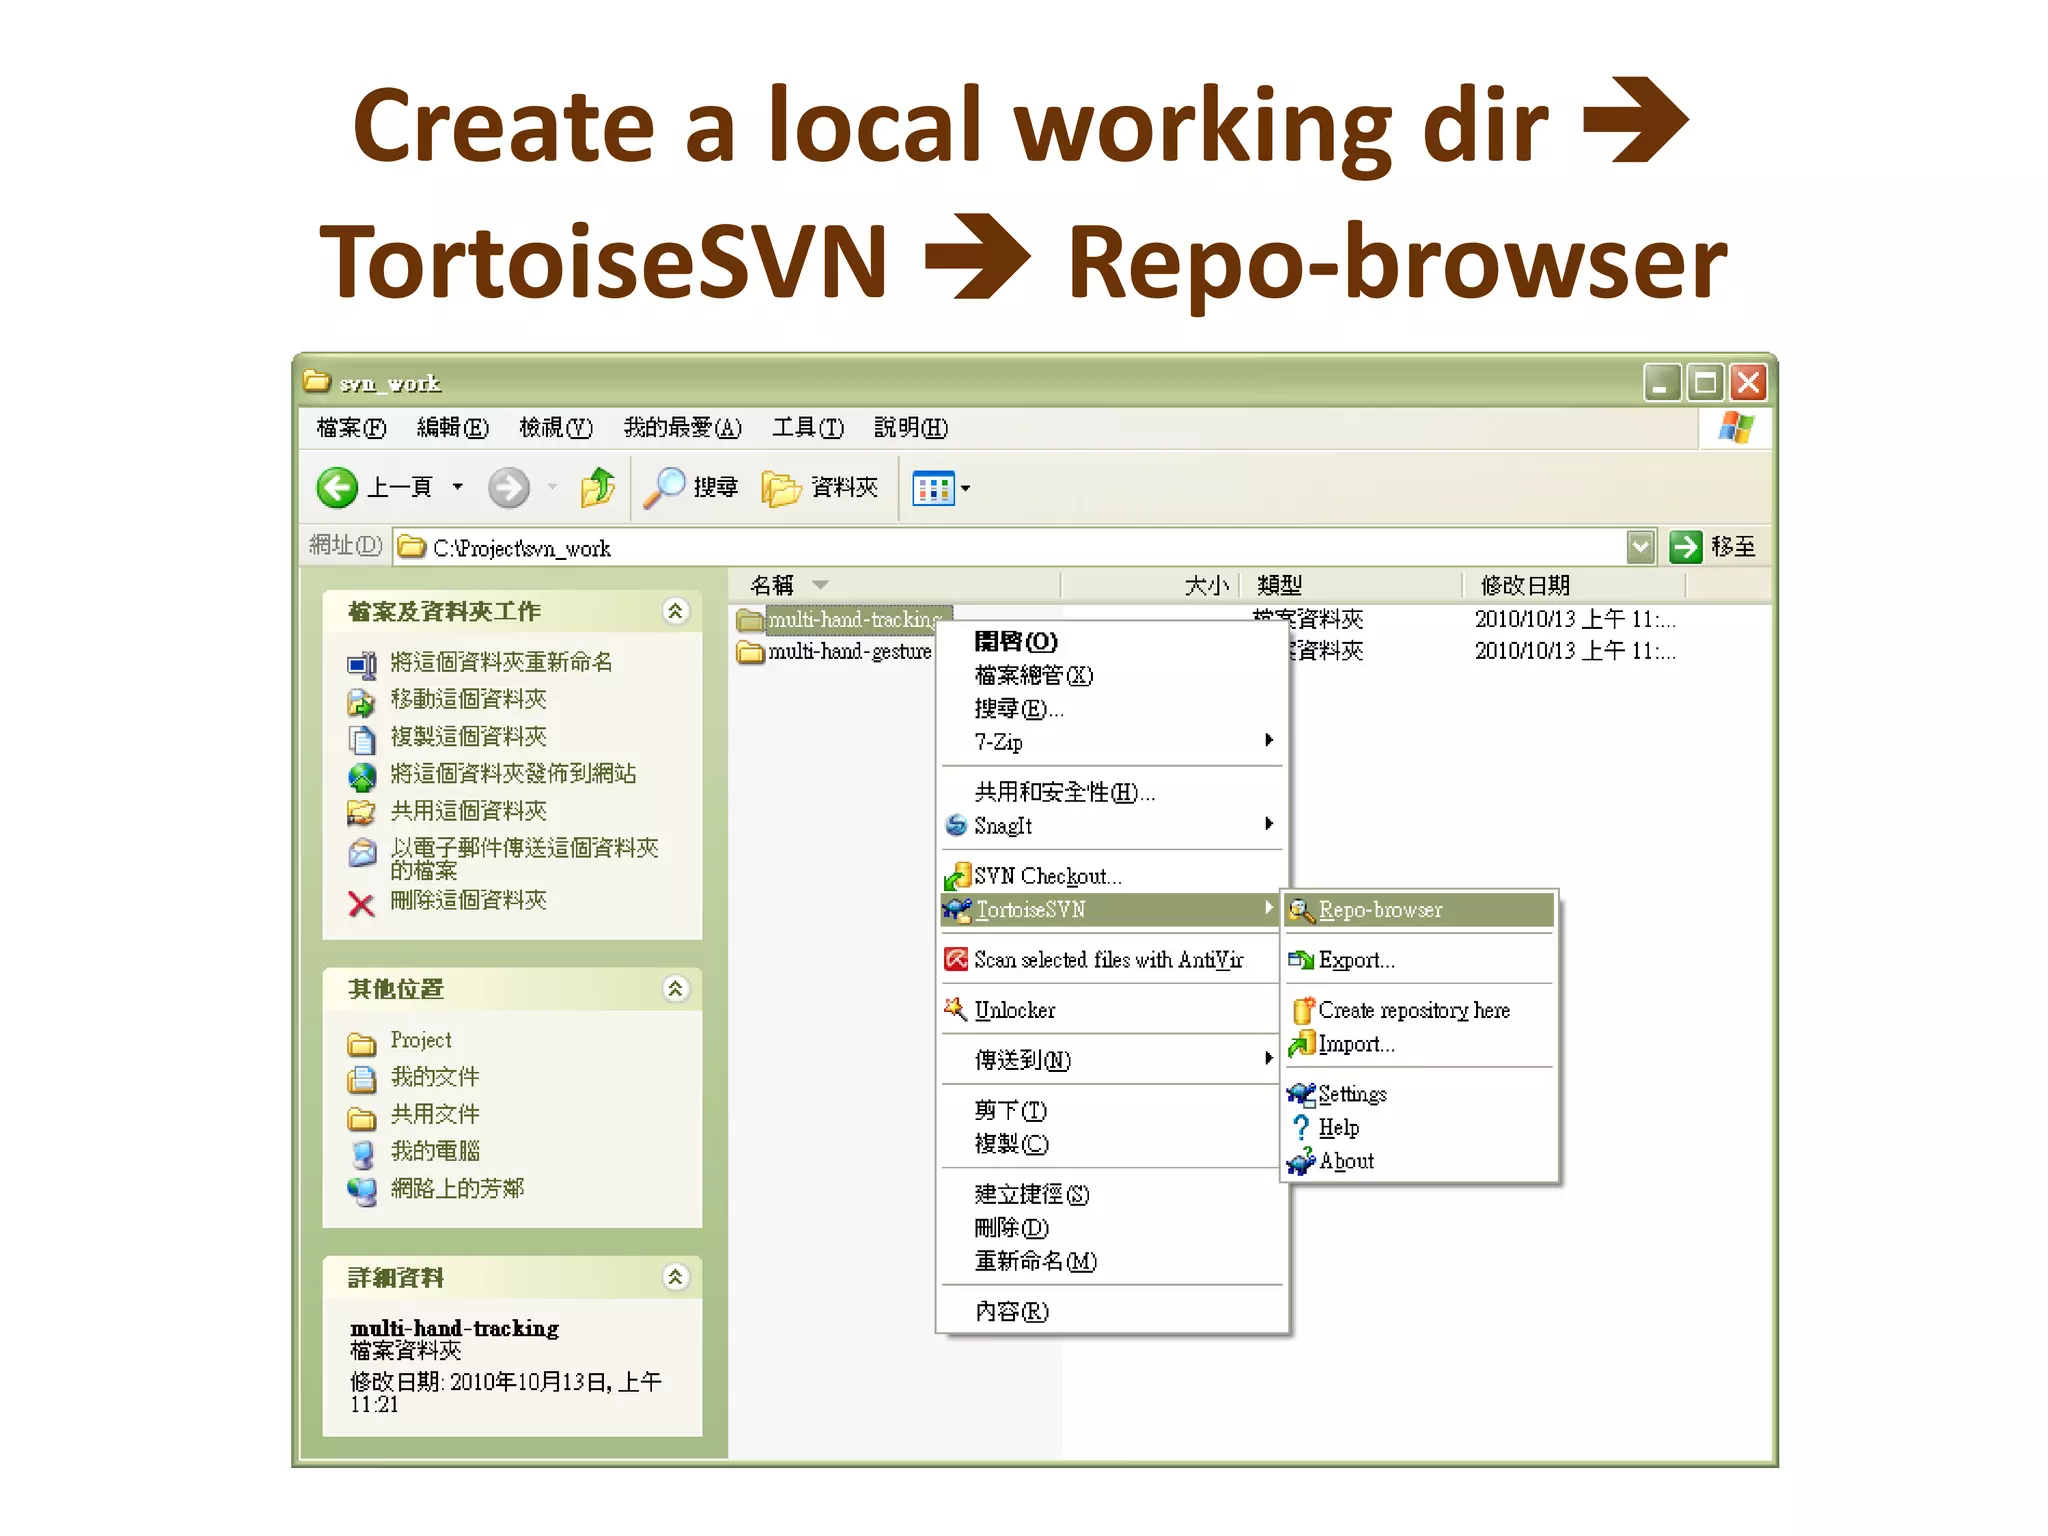This screenshot has height=1536, width=2048.
Task: Click the multi-hand-tracking folder icon
Action: 750,620
